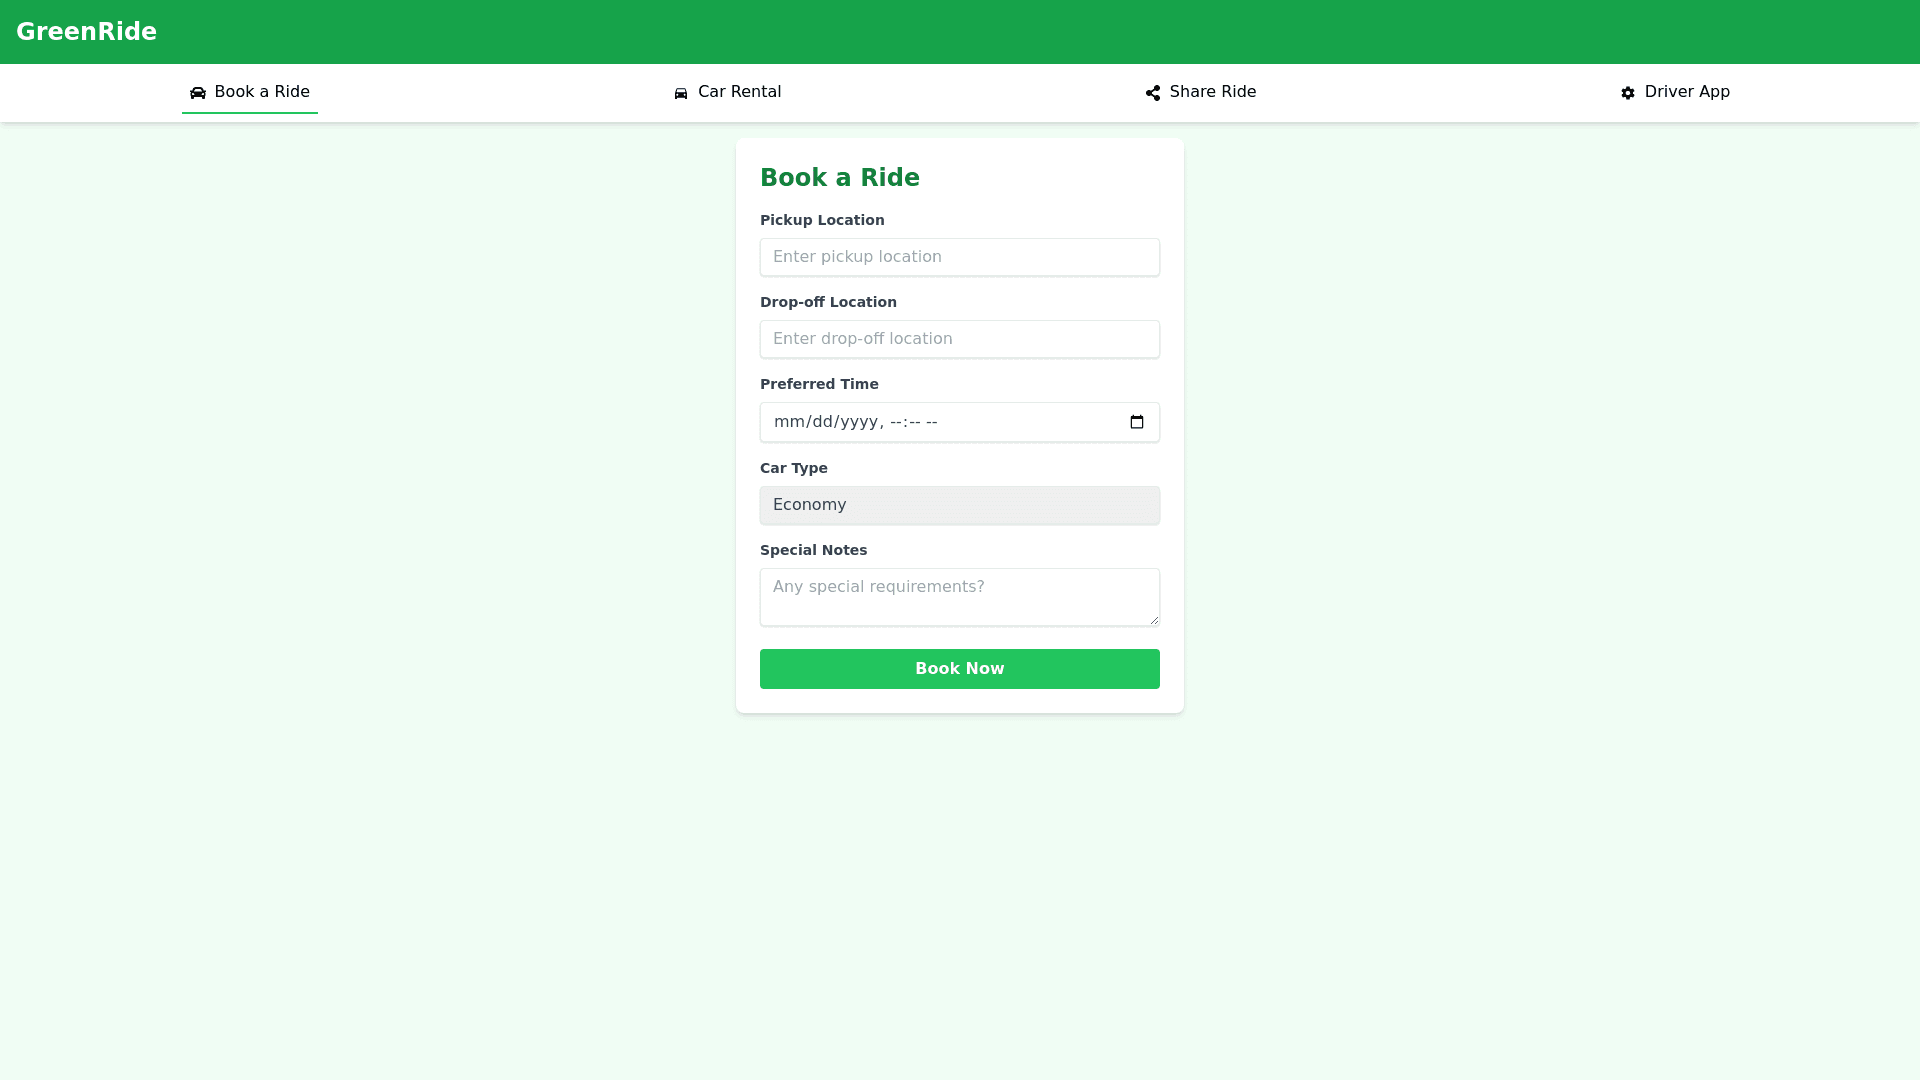Screen dimensions: 1920x1080
Task: Click the Book a Ride form heading
Action: [840, 178]
